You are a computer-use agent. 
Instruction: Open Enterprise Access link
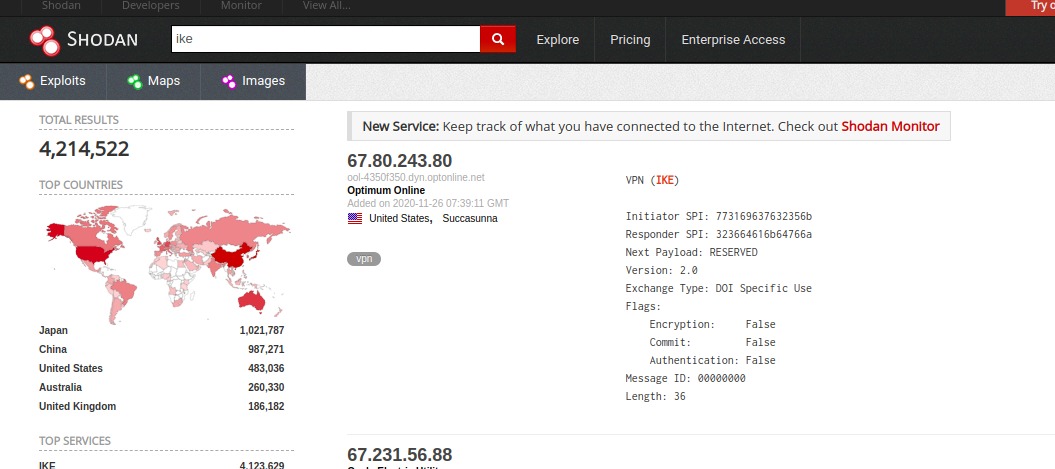(x=733, y=40)
